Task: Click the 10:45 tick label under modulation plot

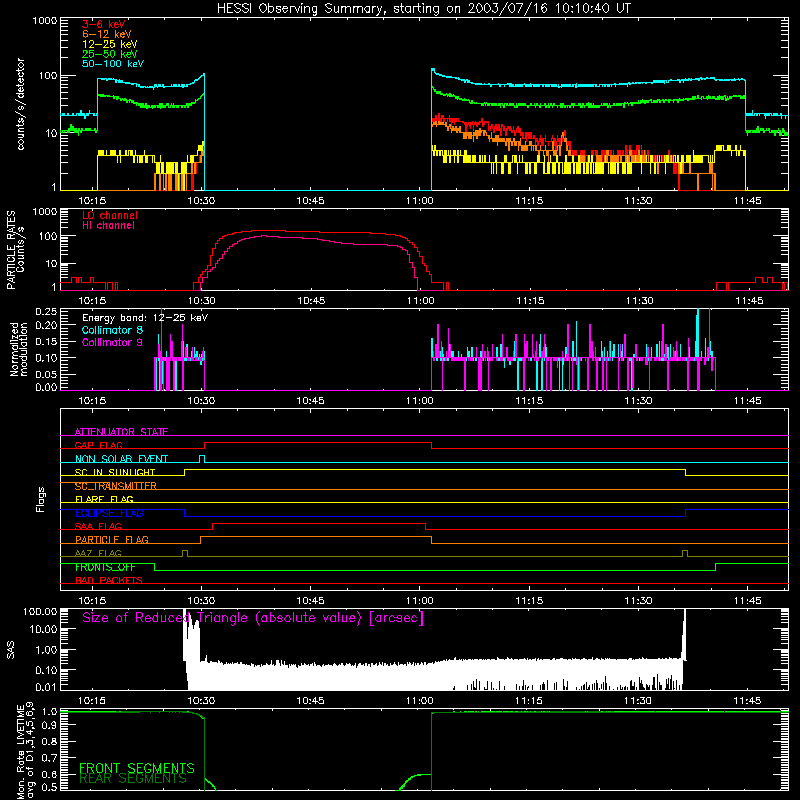Action: click(x=311, y=401)
